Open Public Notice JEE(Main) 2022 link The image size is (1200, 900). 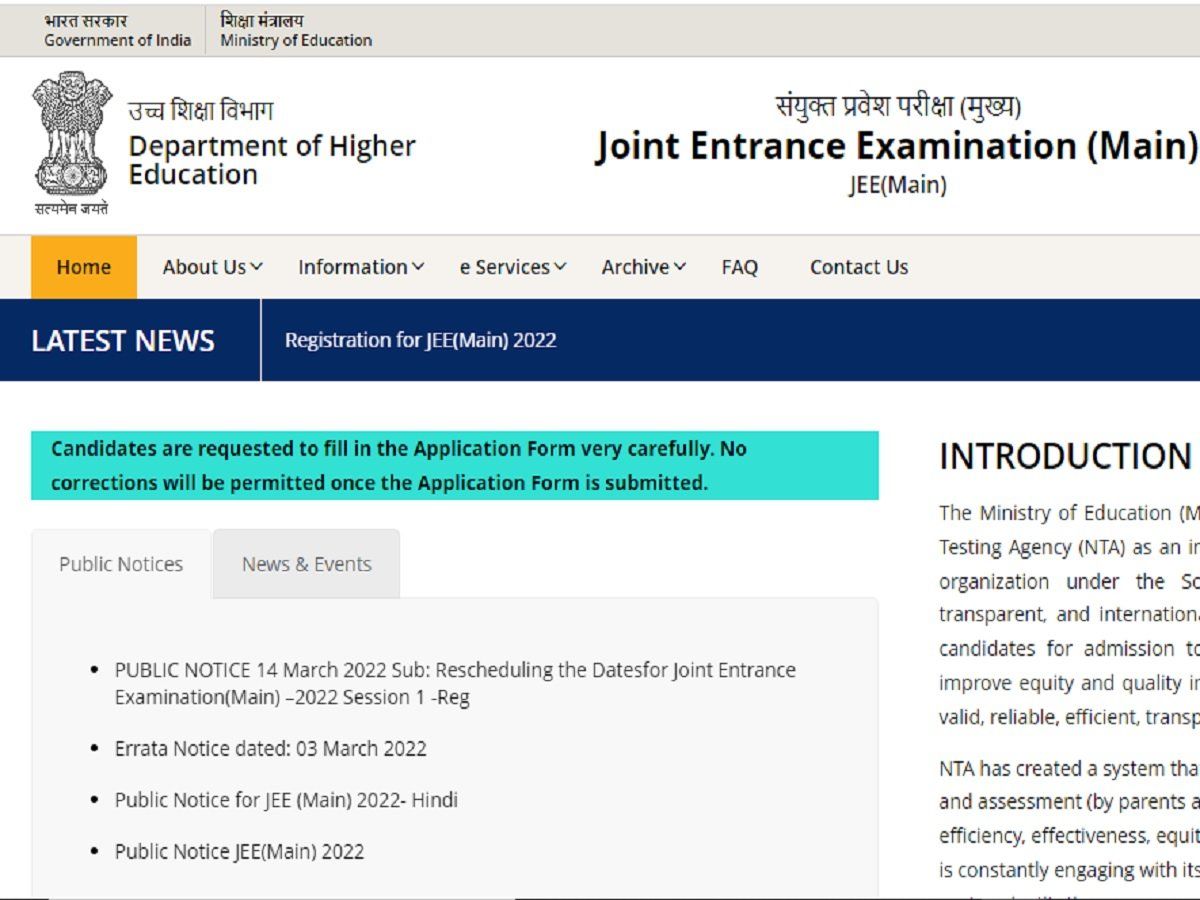point(240,852)
